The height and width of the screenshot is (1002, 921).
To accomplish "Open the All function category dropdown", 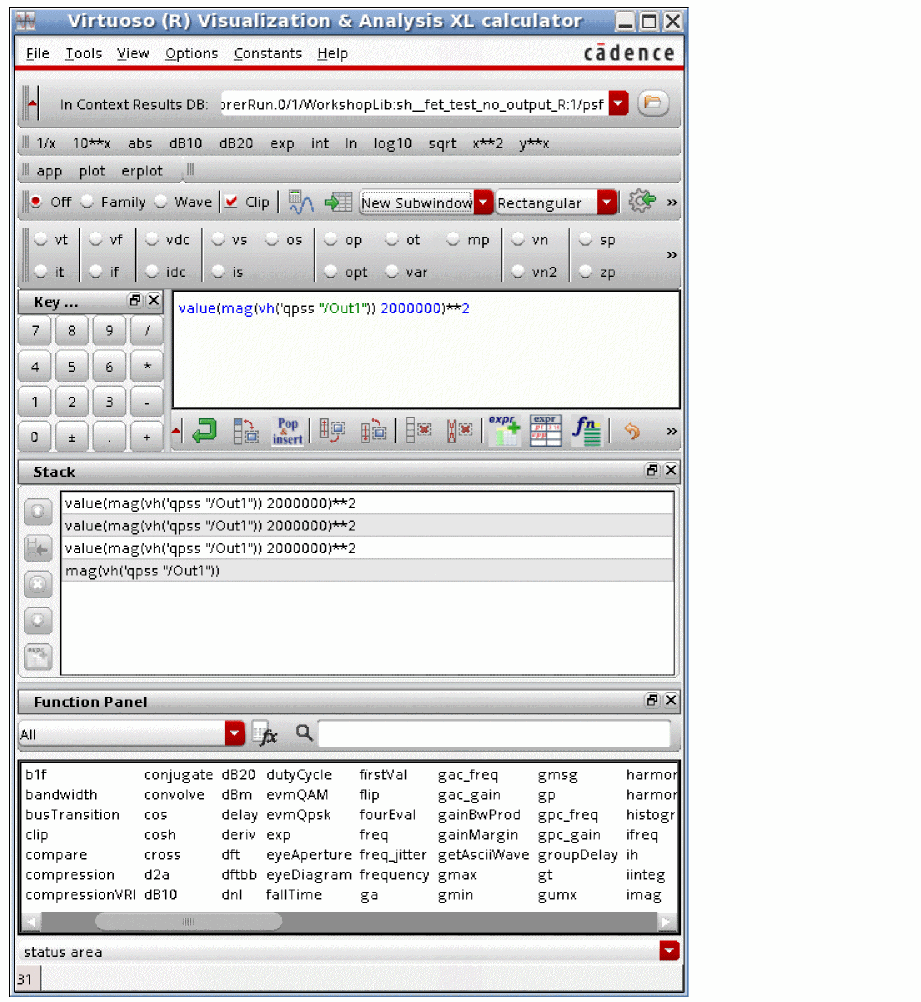I will point(235,734).
